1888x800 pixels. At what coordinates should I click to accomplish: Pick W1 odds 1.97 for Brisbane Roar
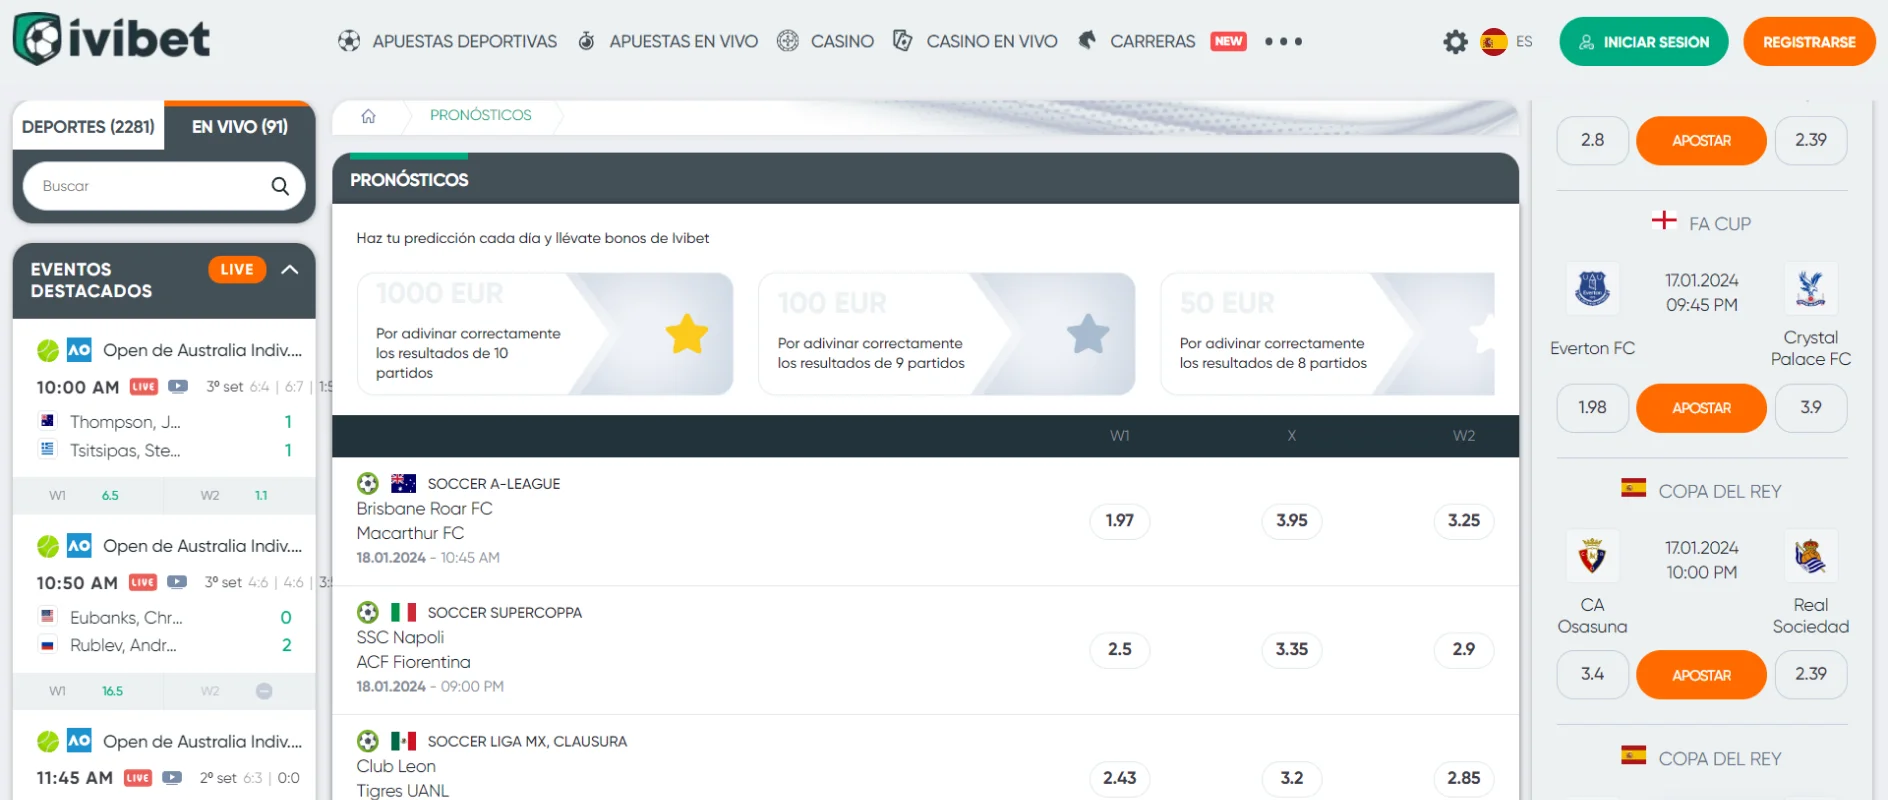click(x=1120, y=520)
